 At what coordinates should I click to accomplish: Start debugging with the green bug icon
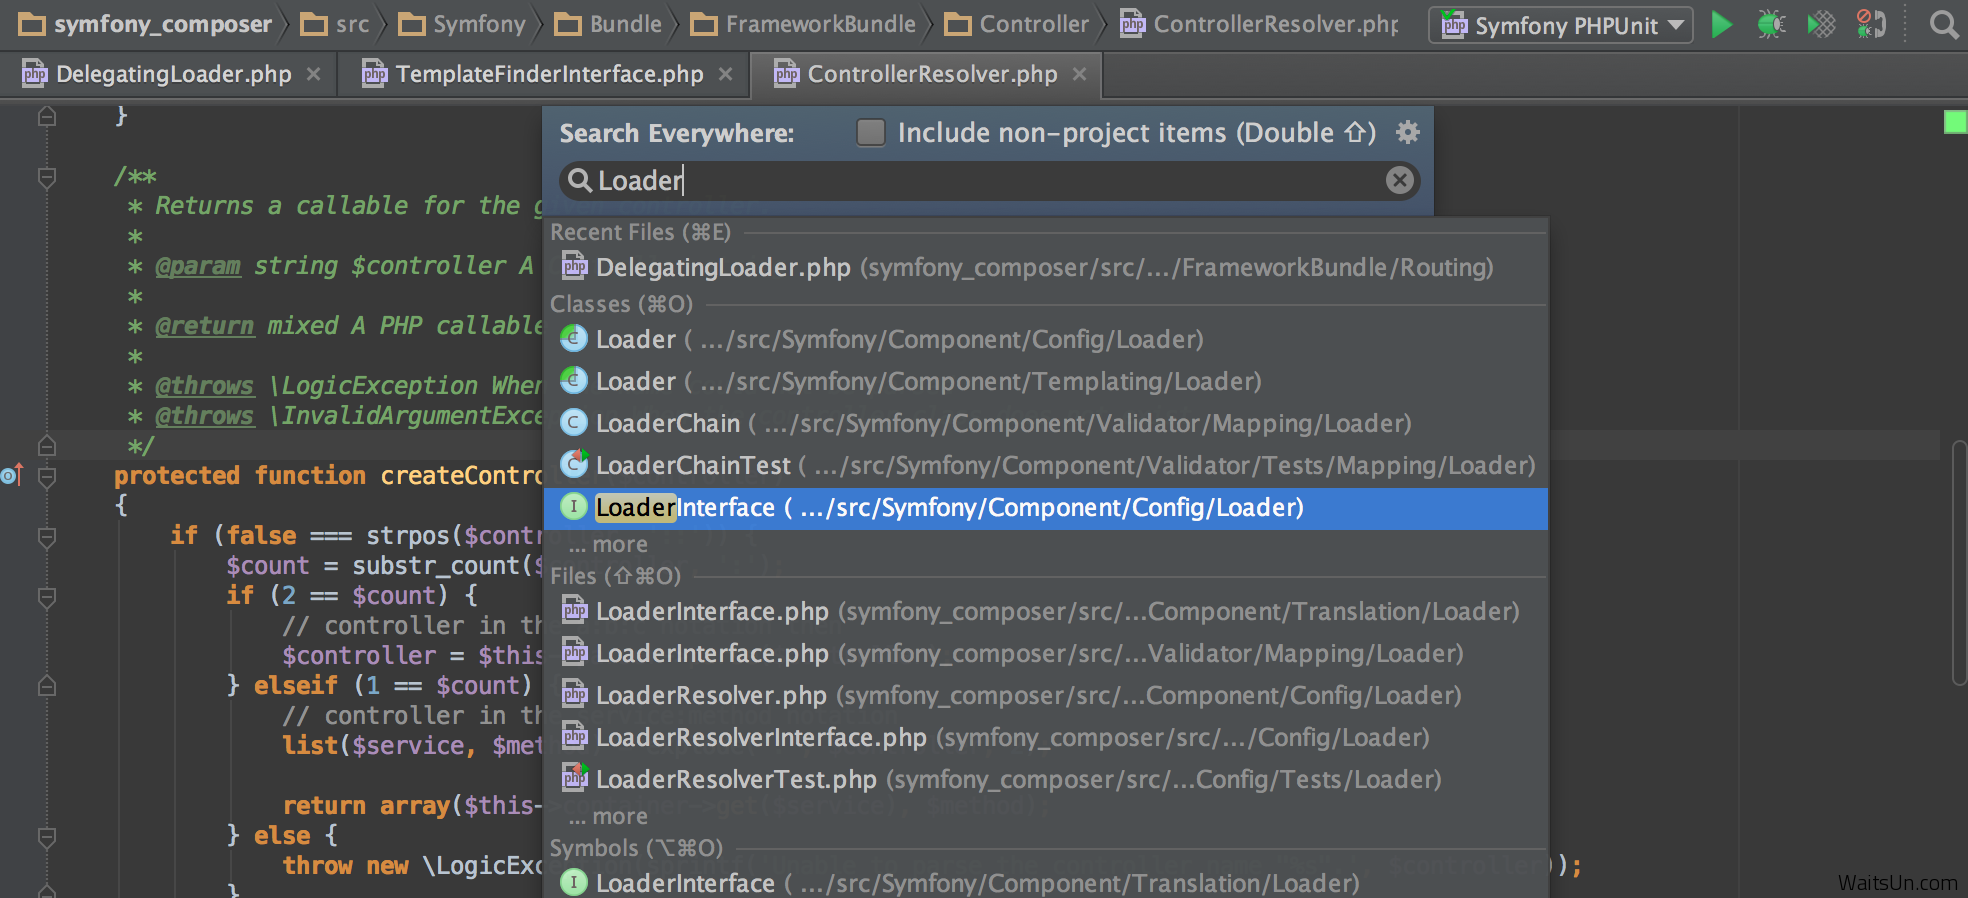1770,24
